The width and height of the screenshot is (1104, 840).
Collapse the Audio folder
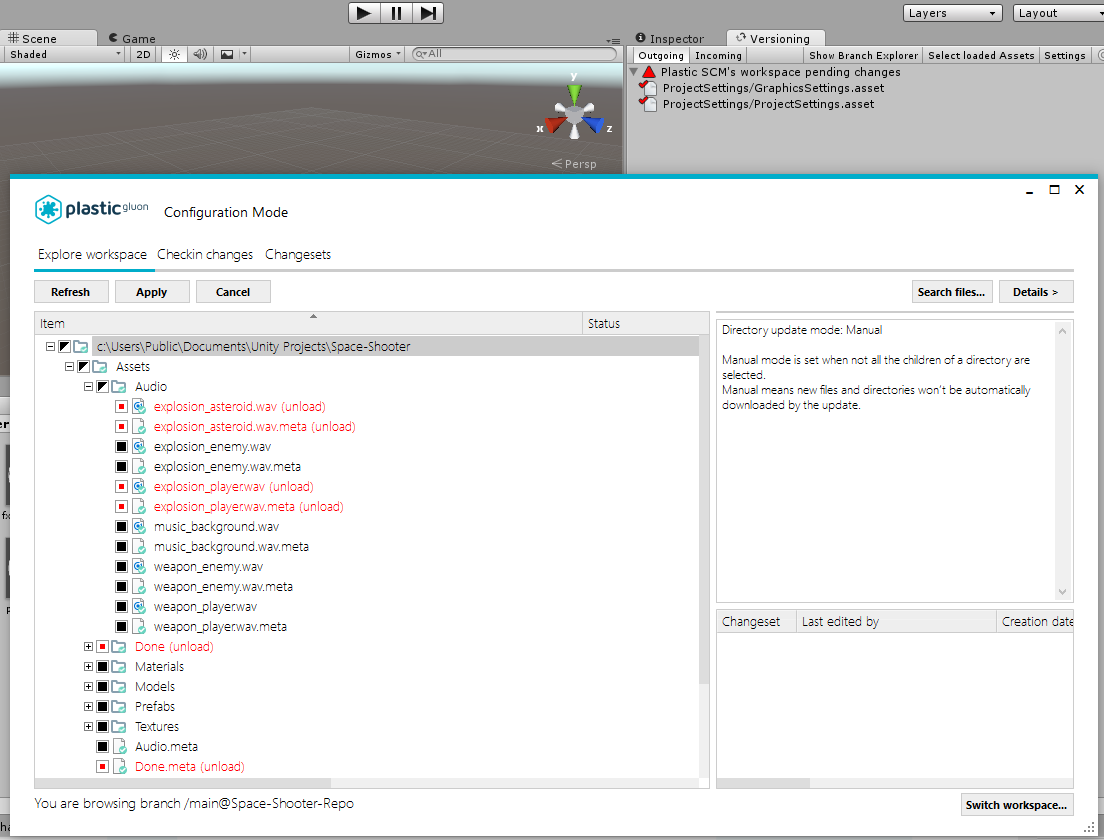[x=88, y=386]
